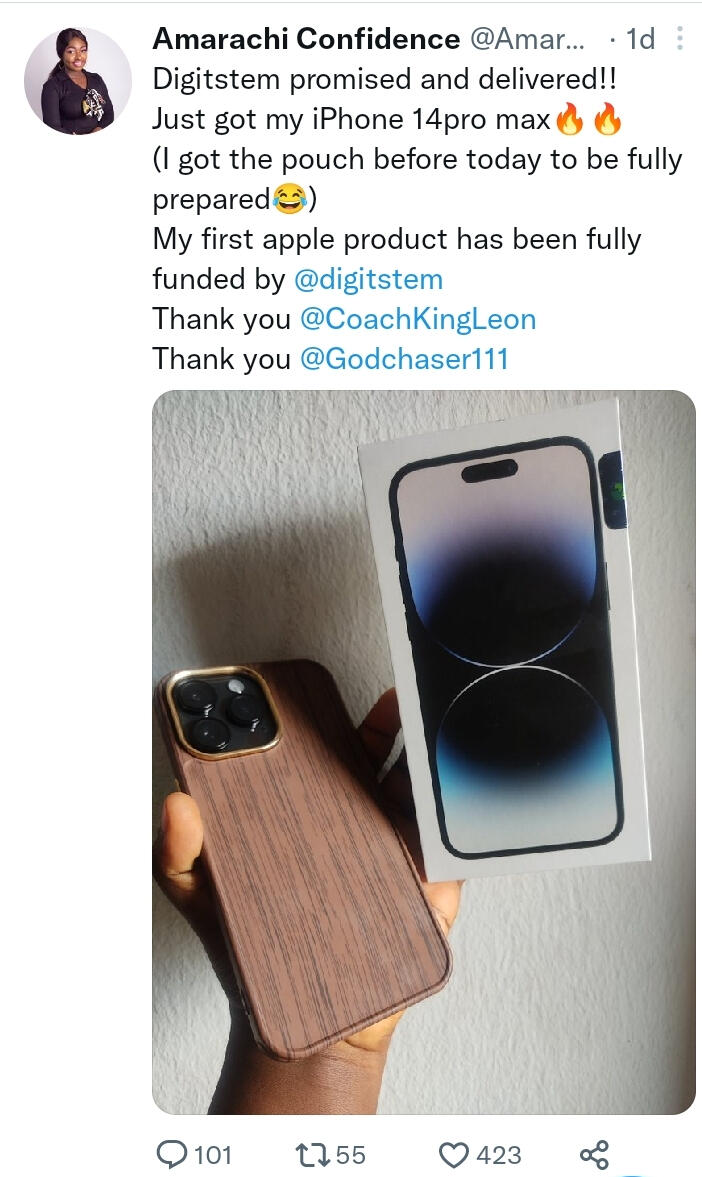The width and height of the screenshot is (702, 1177).
Task: Reply to the tweet via speech bubble icon
Action: click(x=172, y=1155)
